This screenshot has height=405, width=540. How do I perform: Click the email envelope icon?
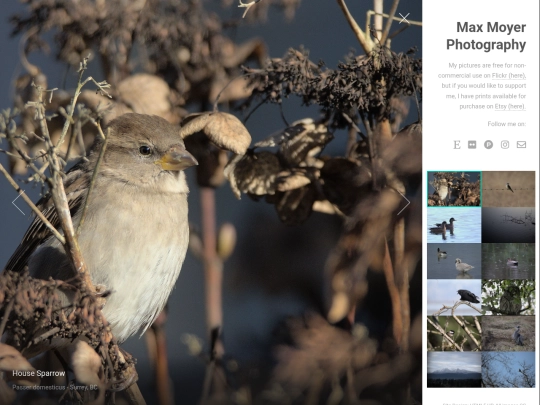(521, 145)
